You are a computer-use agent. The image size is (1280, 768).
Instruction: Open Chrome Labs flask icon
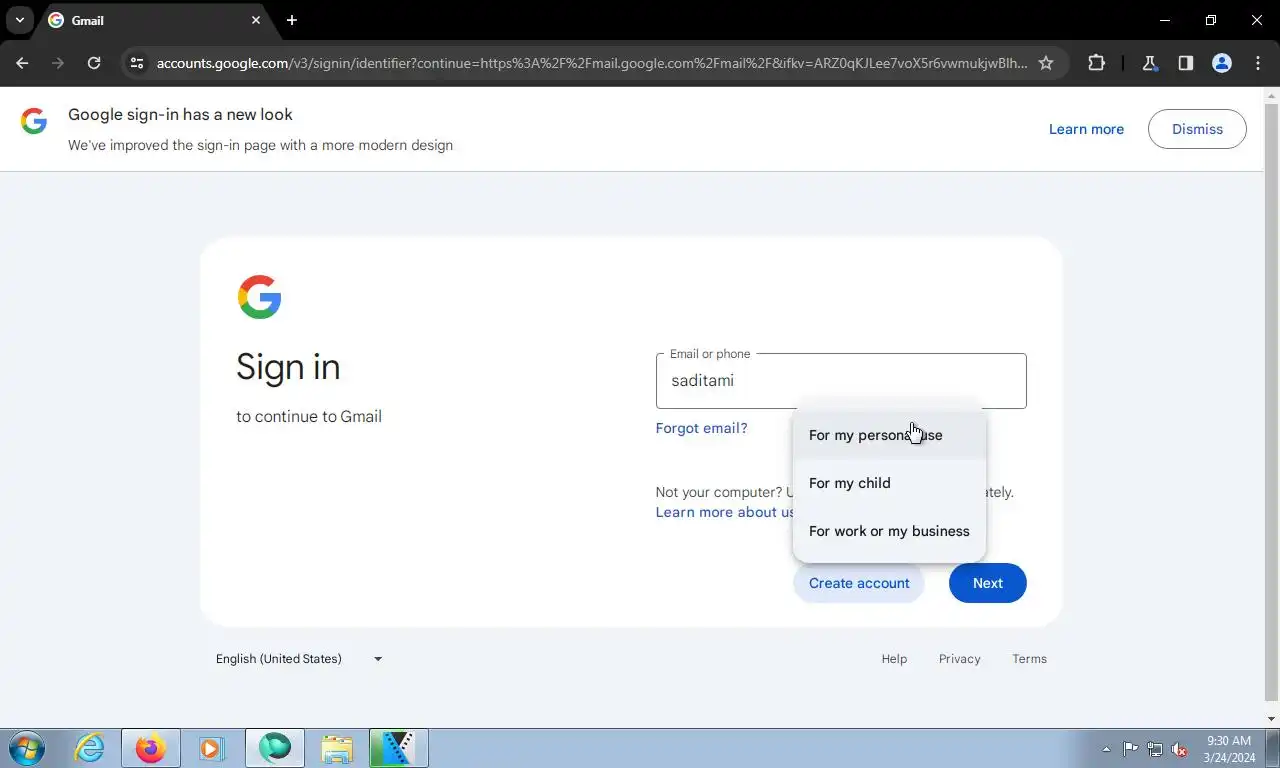(1150, 63)
